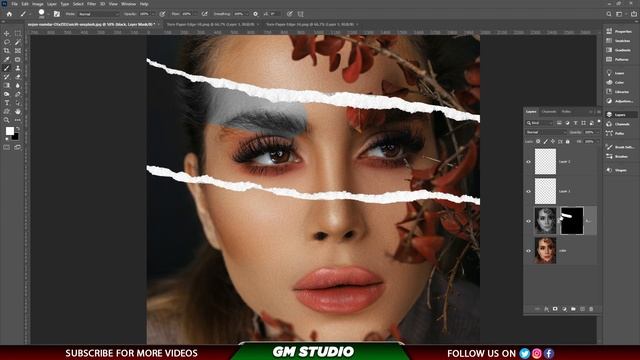Open the layer blend mode dropdown
Image resolution: width=640 pixels, height=360 pixels.
tap(546, 132)
